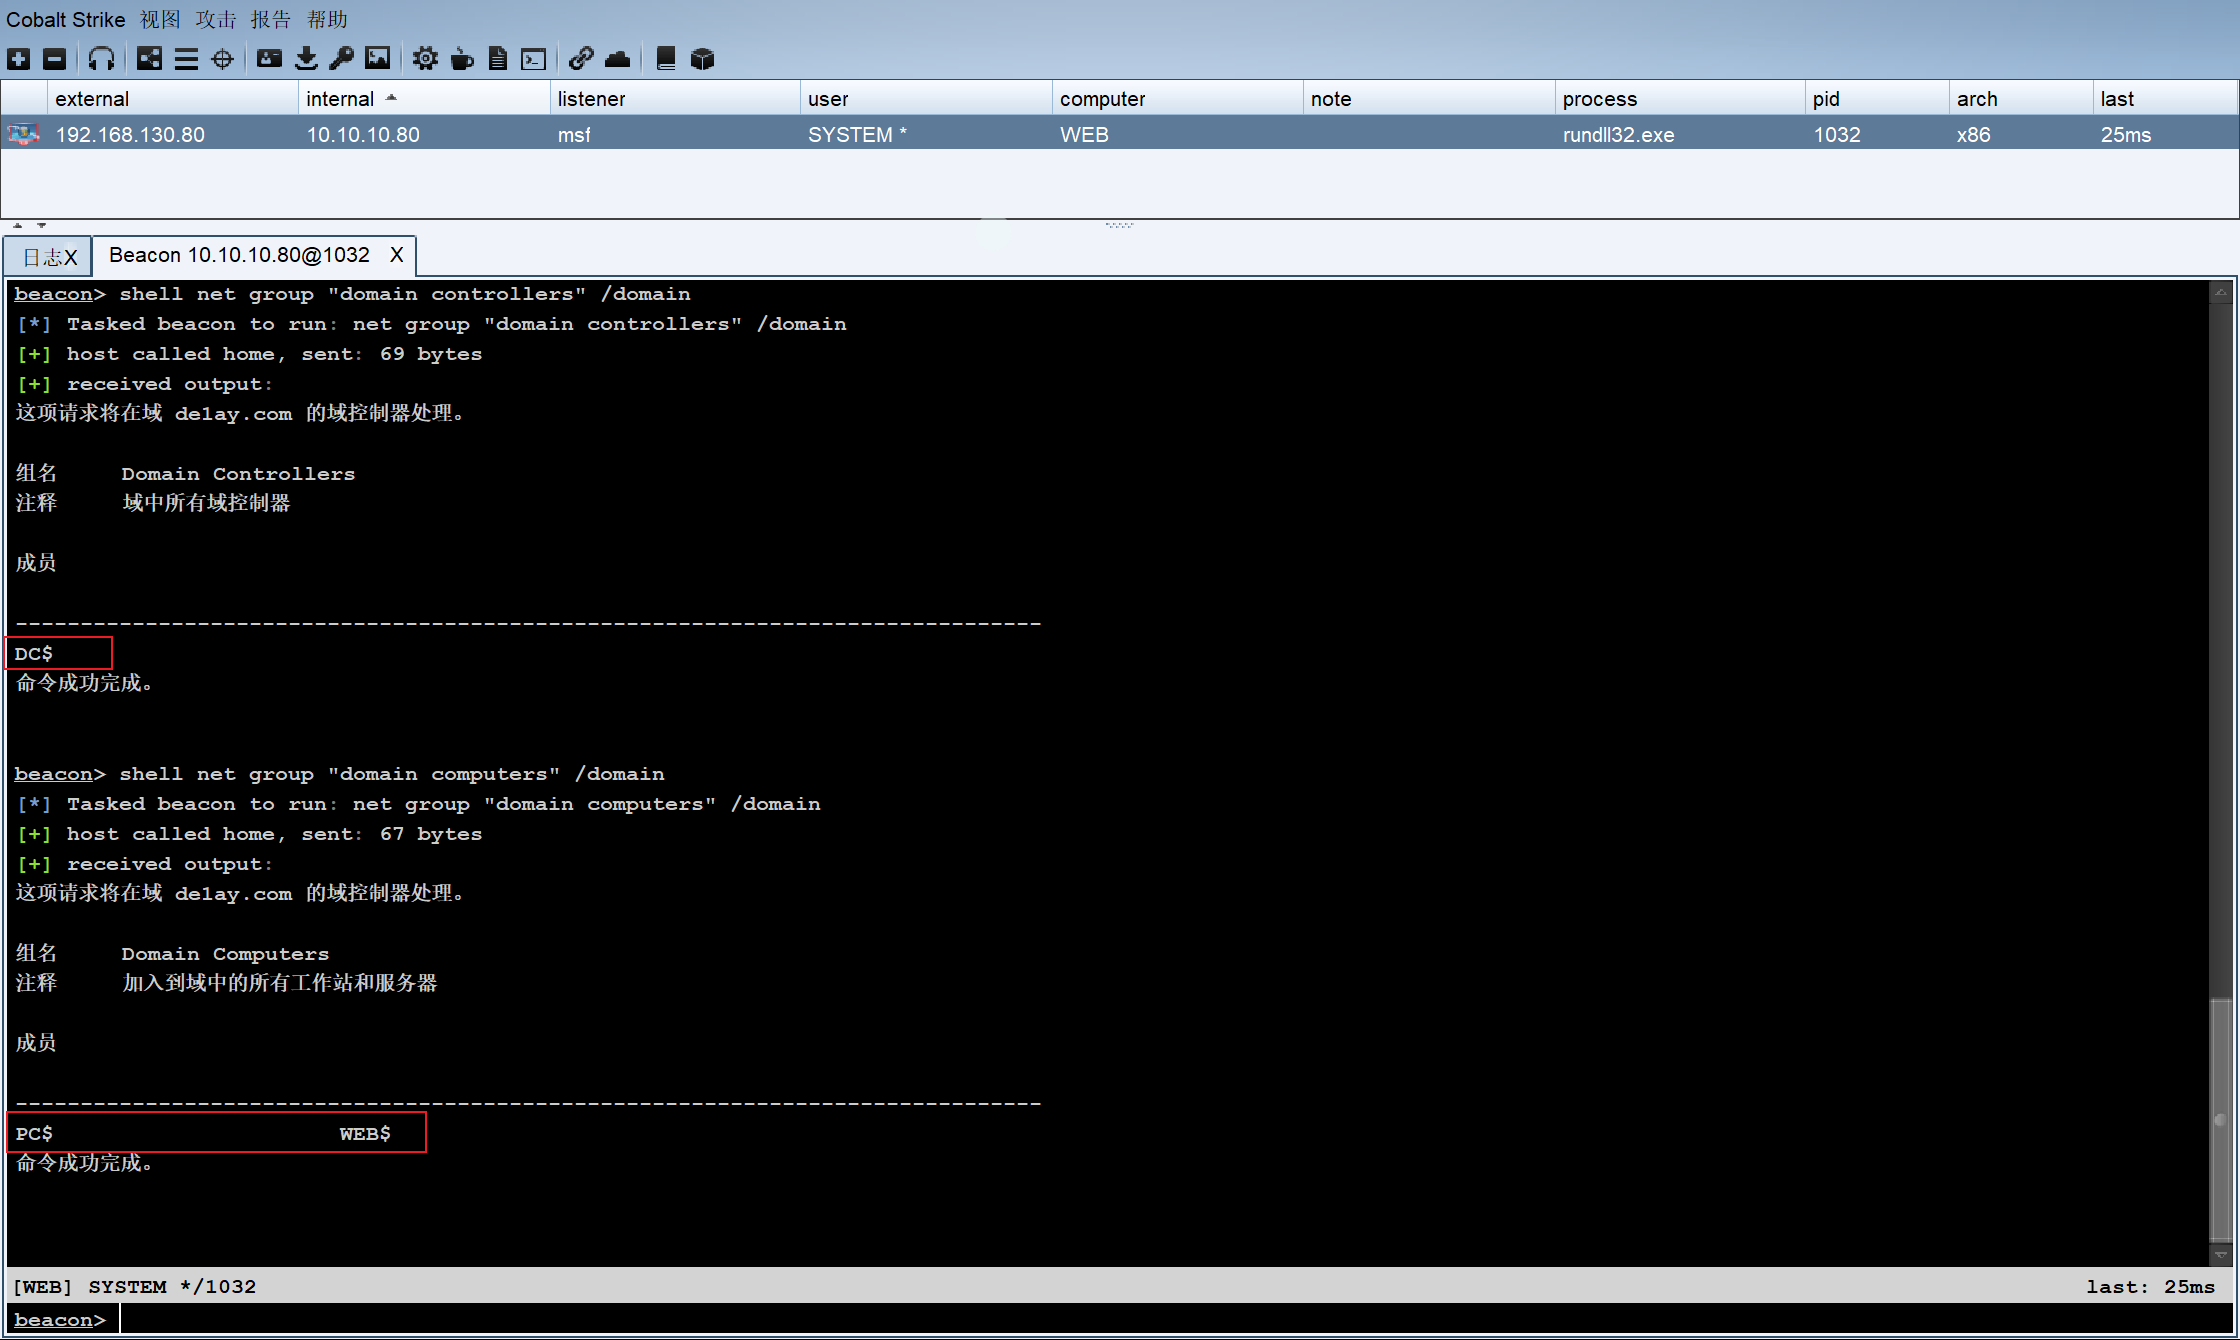This screenshot has height=1340, width=2240.
Task: Open the Cobalt Strike menu
Action: tap(66, 20)
